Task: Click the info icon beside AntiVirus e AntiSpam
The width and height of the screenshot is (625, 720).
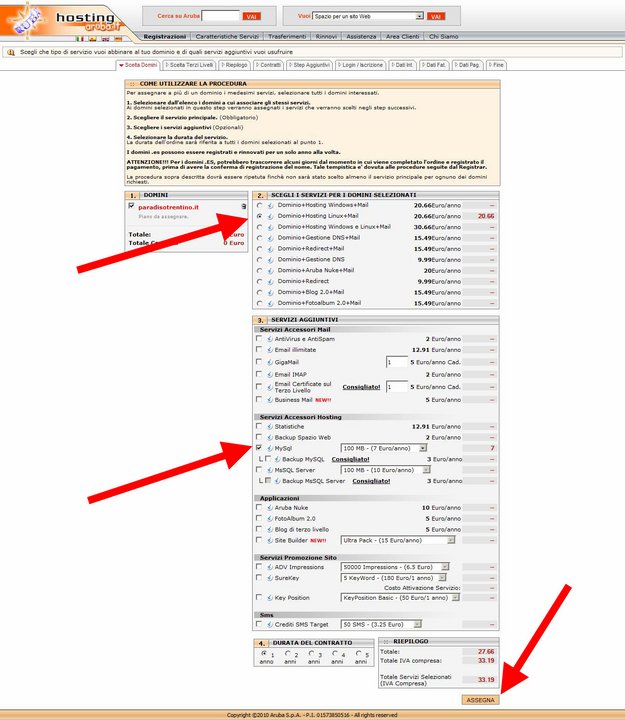Action: pos(270,339)
